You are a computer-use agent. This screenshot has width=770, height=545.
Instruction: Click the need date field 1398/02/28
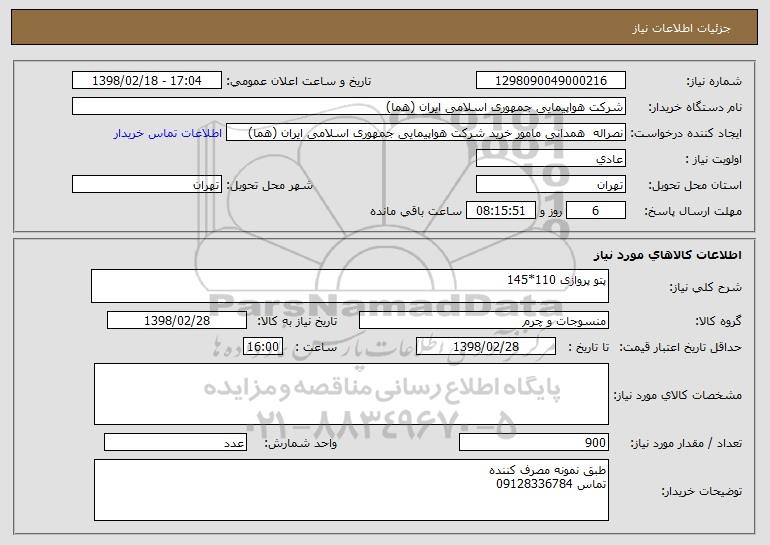pyautogui.click(x=177, y=321)
